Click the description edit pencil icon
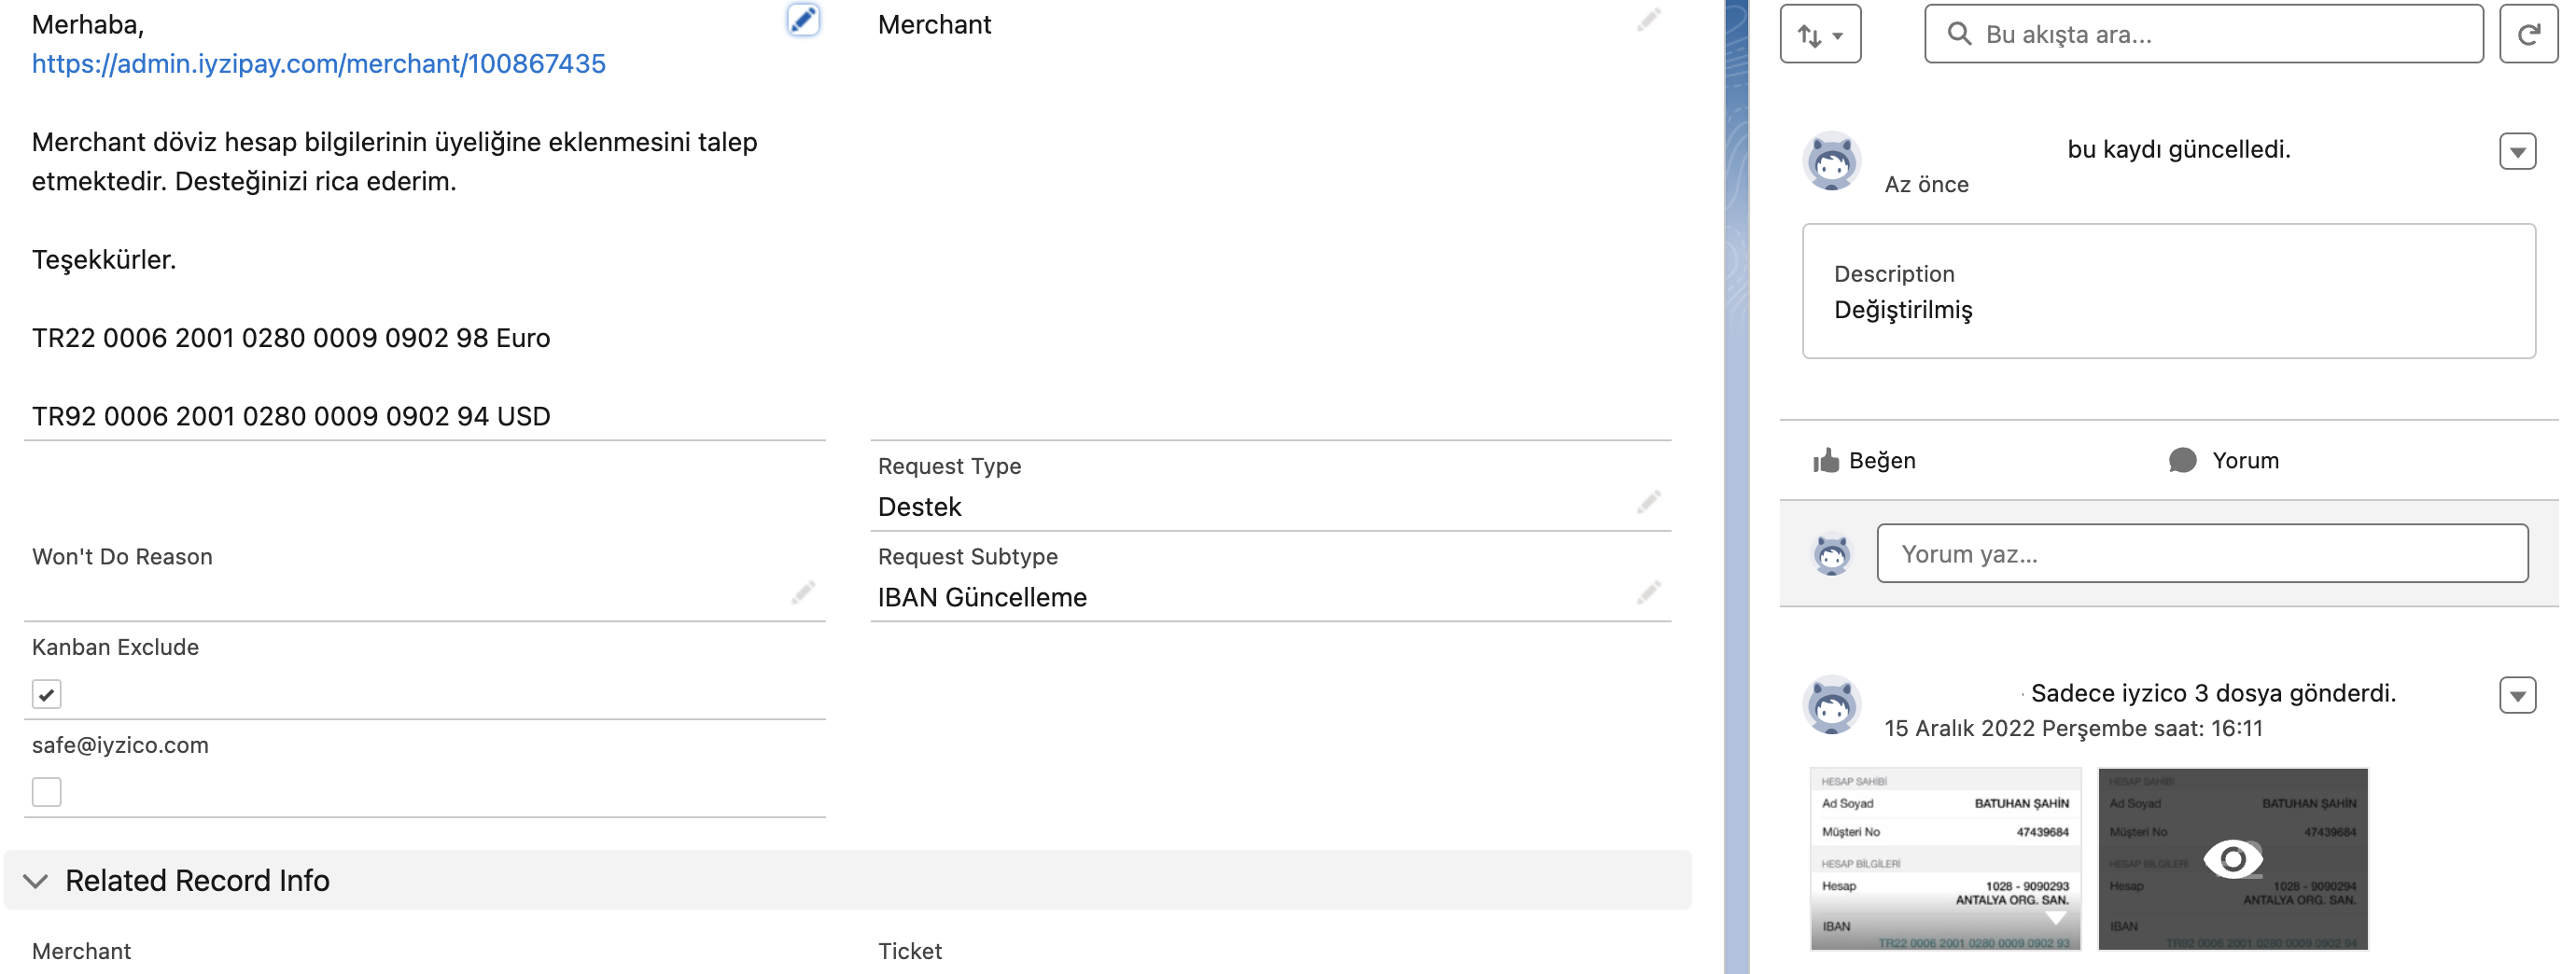 [802, 20]
